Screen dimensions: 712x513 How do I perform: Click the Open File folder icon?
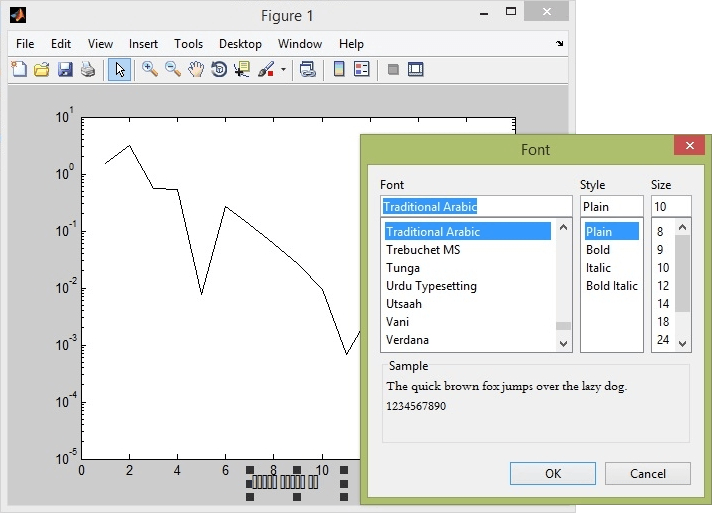click(x=41, y=69)
